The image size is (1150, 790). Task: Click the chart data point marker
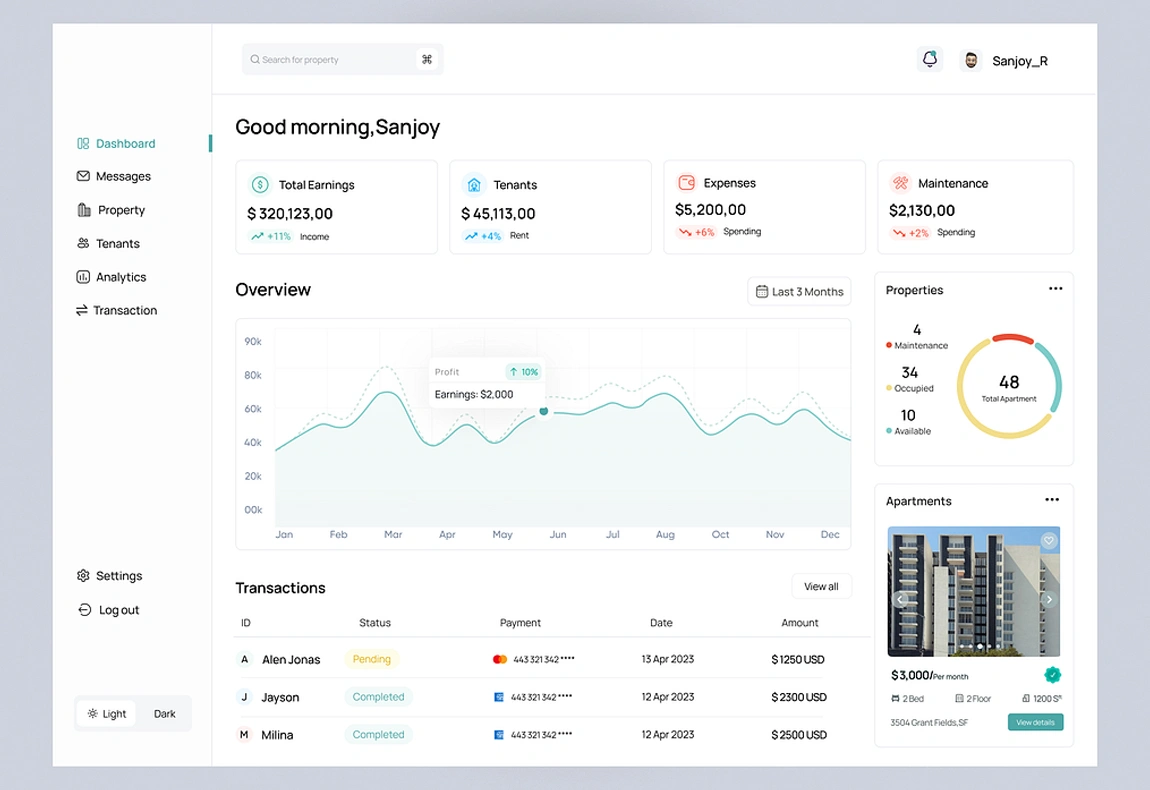[544, 411]
